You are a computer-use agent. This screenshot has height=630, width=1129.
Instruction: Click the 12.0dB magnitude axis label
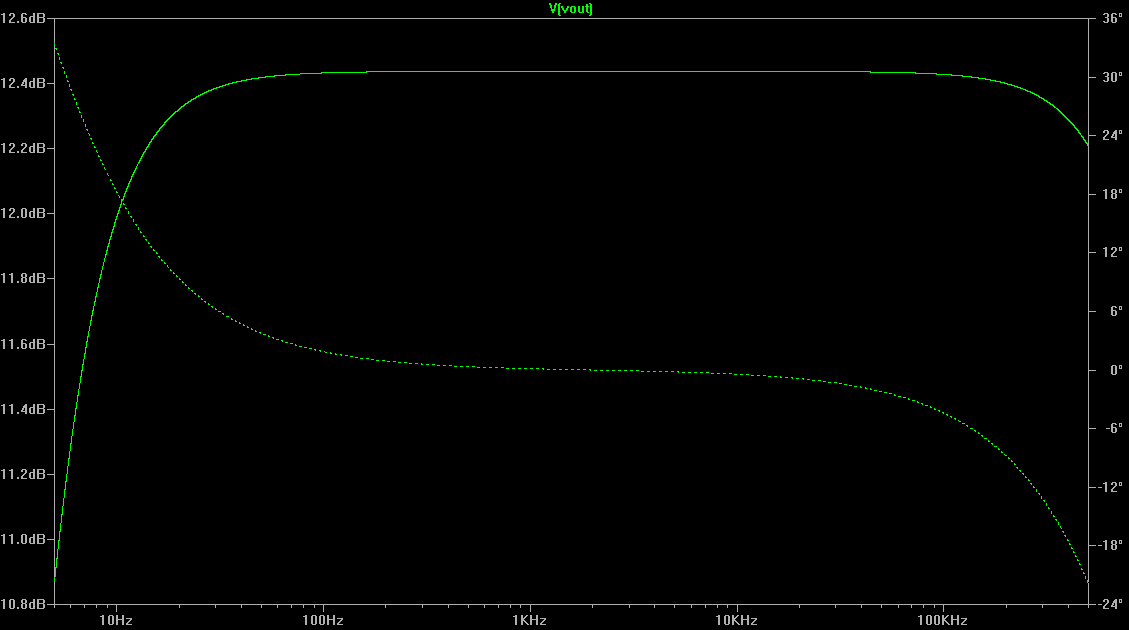point(23,214)
